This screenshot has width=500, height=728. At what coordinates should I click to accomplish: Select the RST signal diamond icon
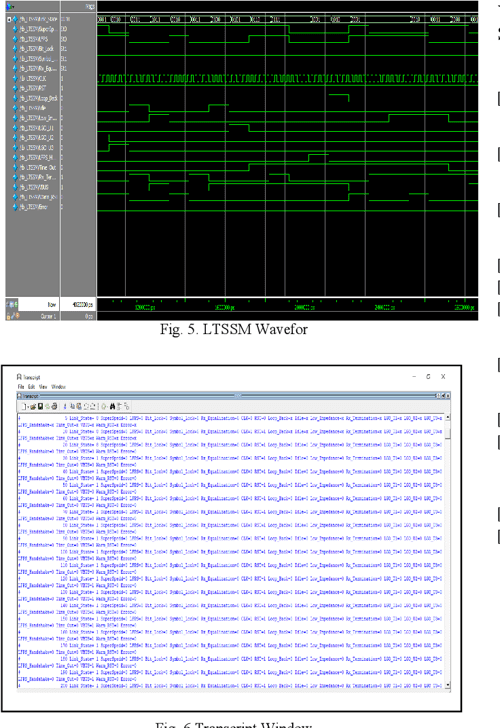15,88
